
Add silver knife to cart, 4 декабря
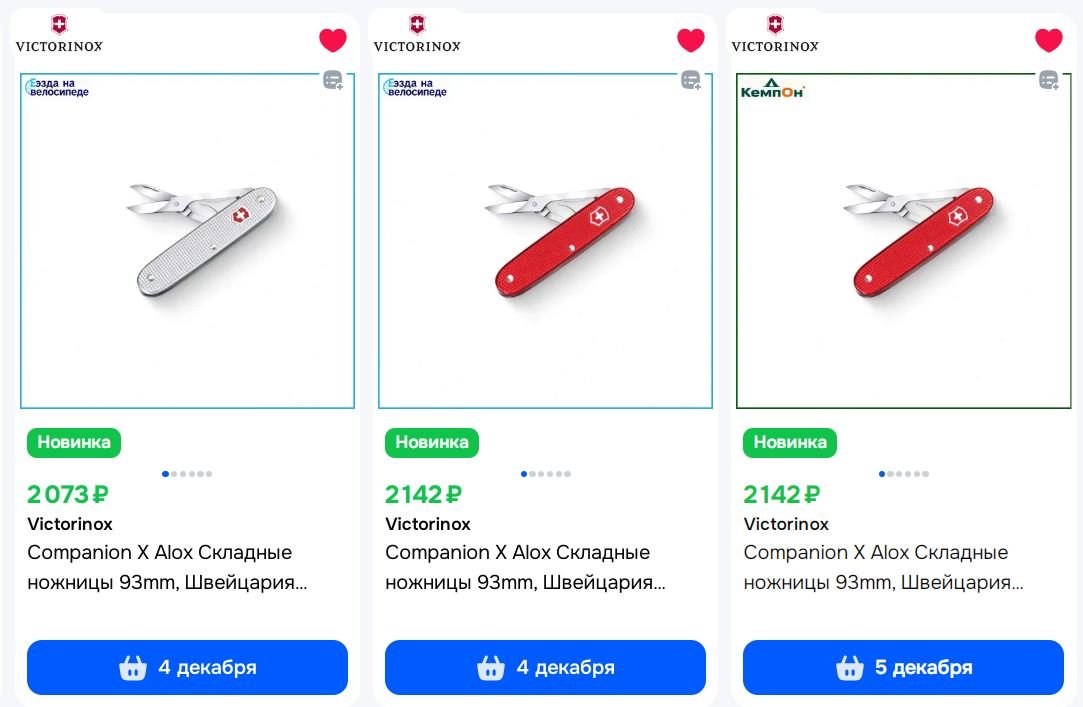pyautogui.click(x=187, y=667)
